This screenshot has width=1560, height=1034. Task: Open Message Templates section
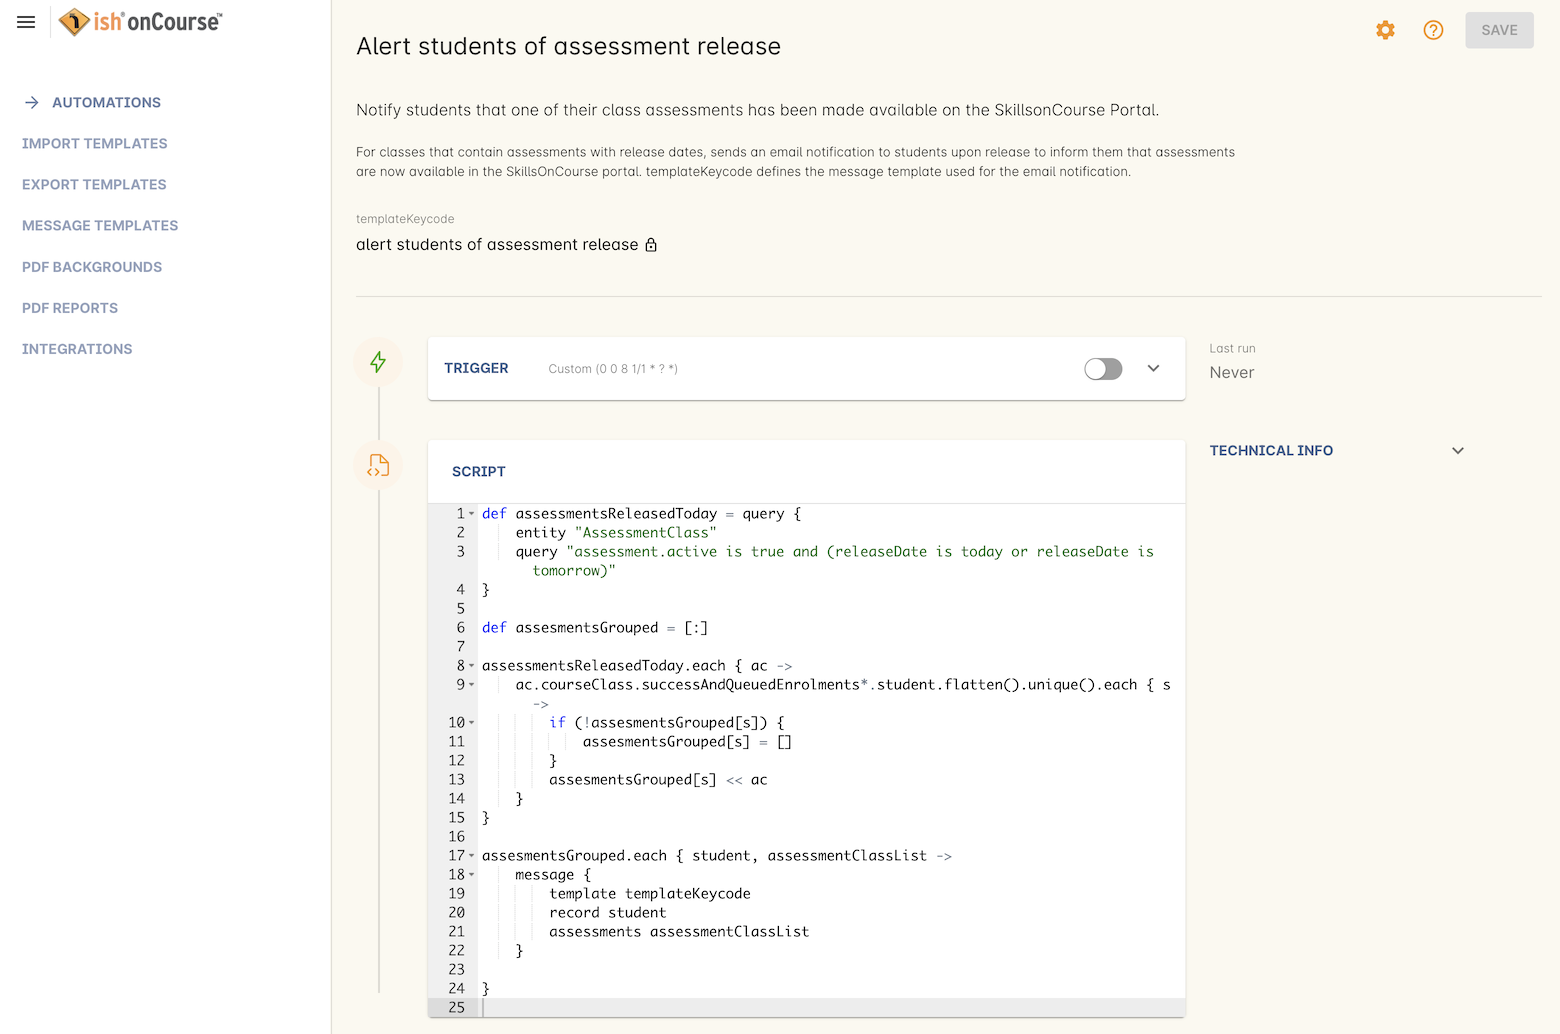click(100, 226)
